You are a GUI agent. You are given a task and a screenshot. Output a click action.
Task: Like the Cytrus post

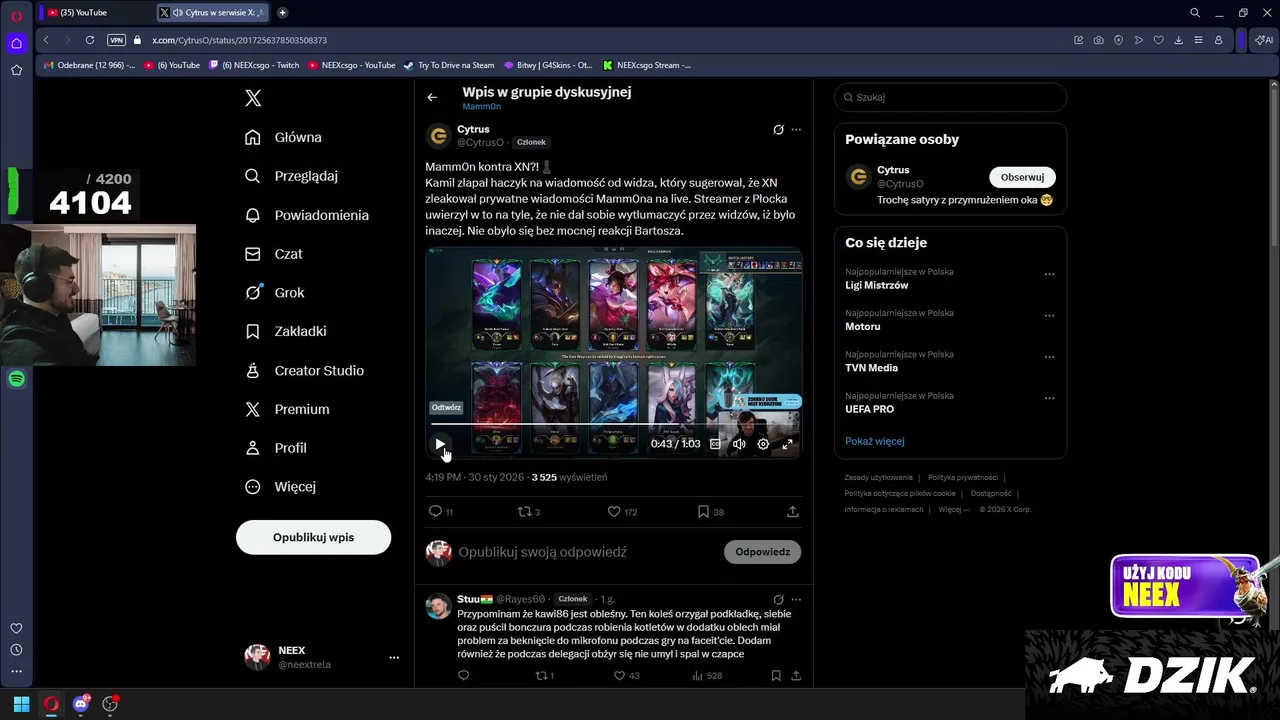pos(622,511)
